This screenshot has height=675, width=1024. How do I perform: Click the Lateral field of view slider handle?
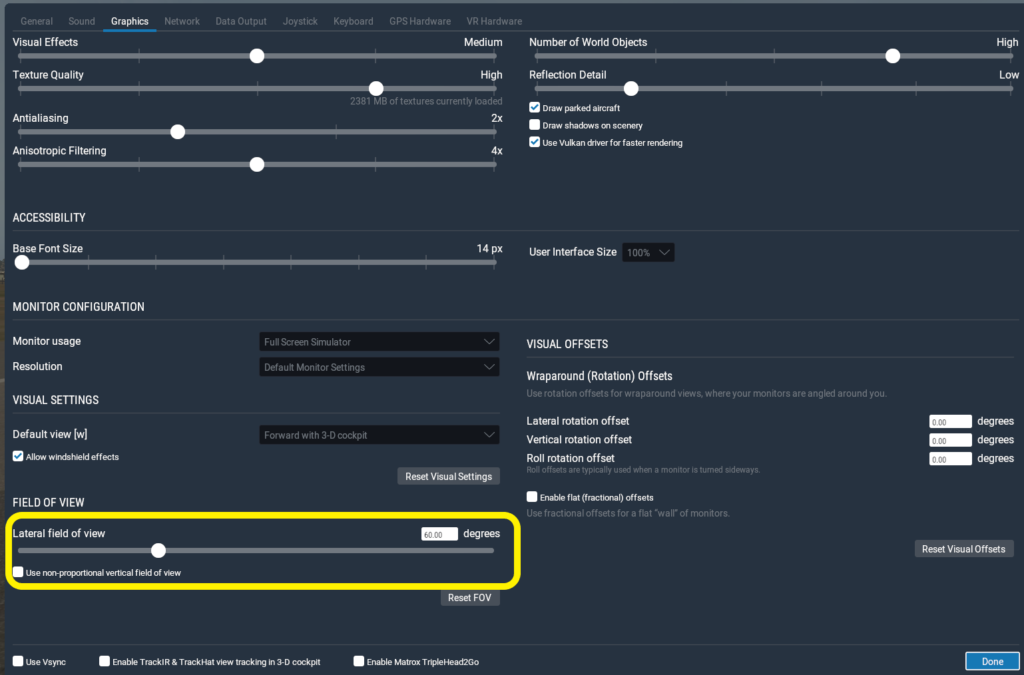158,550
